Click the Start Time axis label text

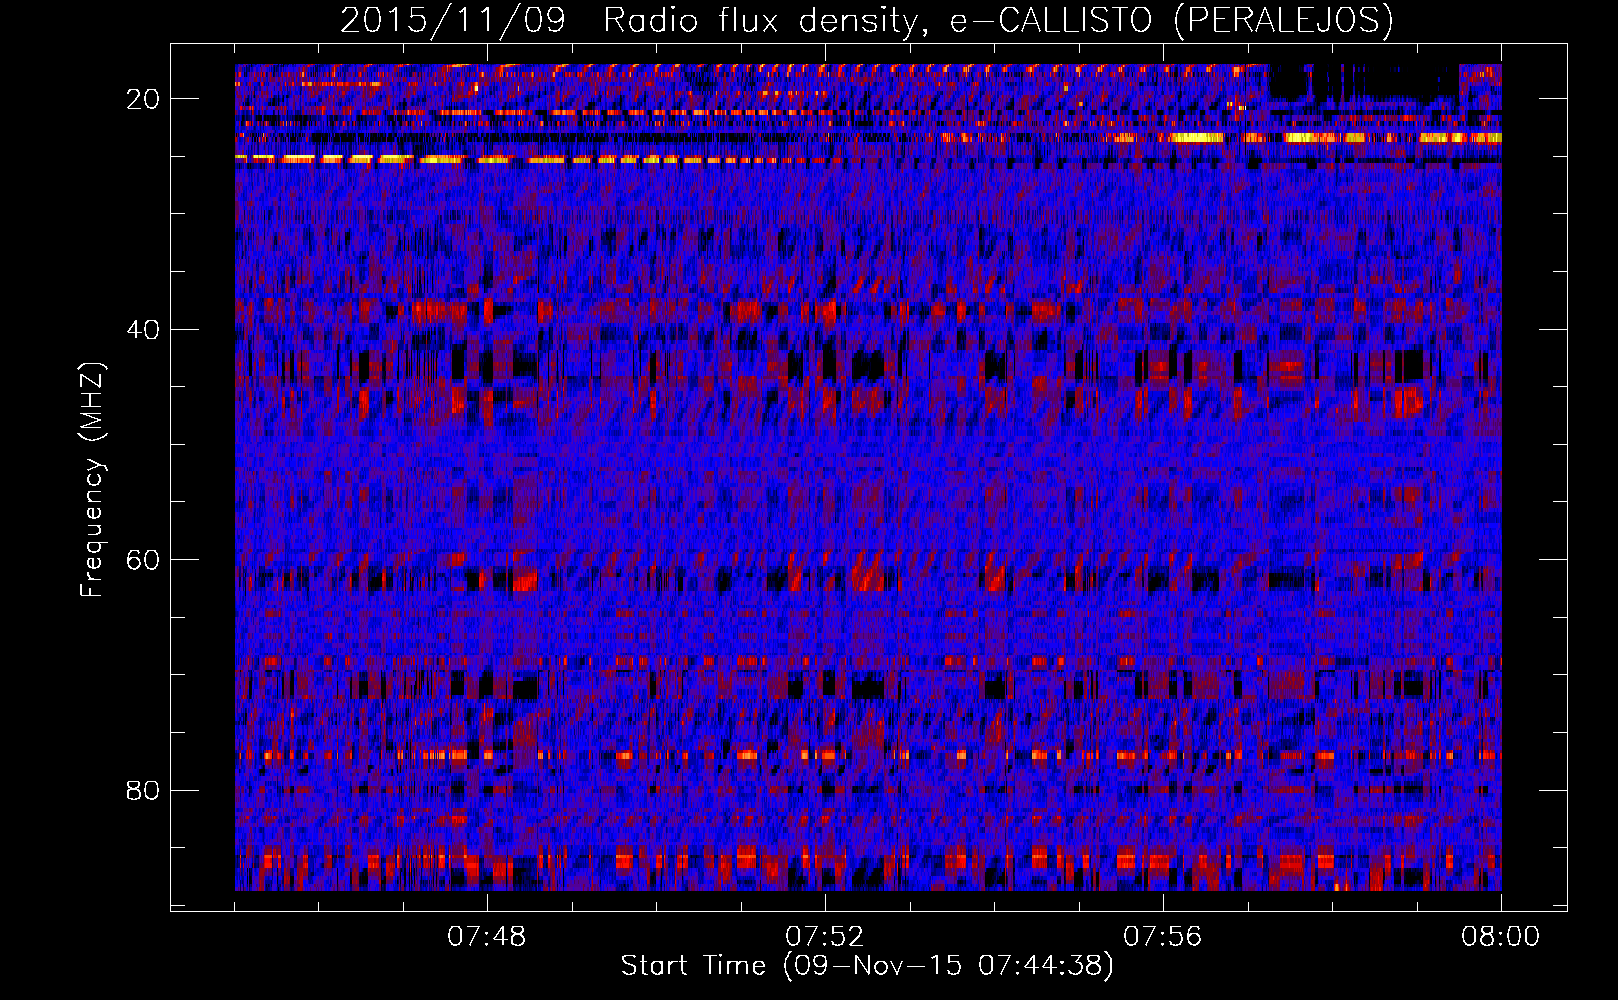[x=867, y=966]
